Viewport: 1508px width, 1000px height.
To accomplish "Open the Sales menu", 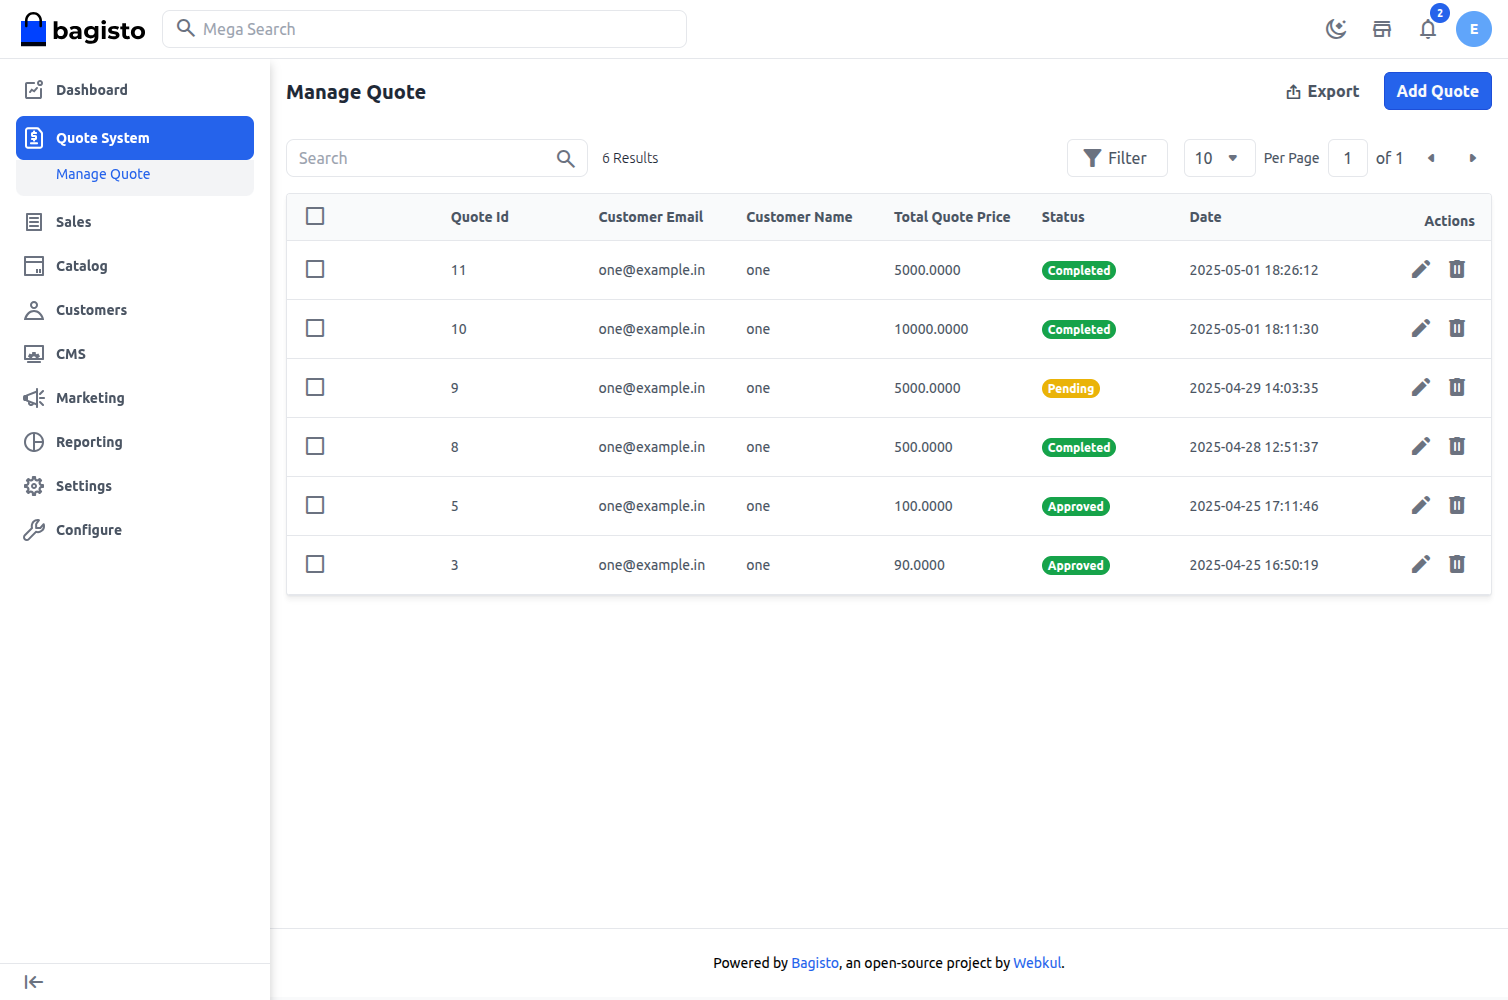I will tap(135, 222).
